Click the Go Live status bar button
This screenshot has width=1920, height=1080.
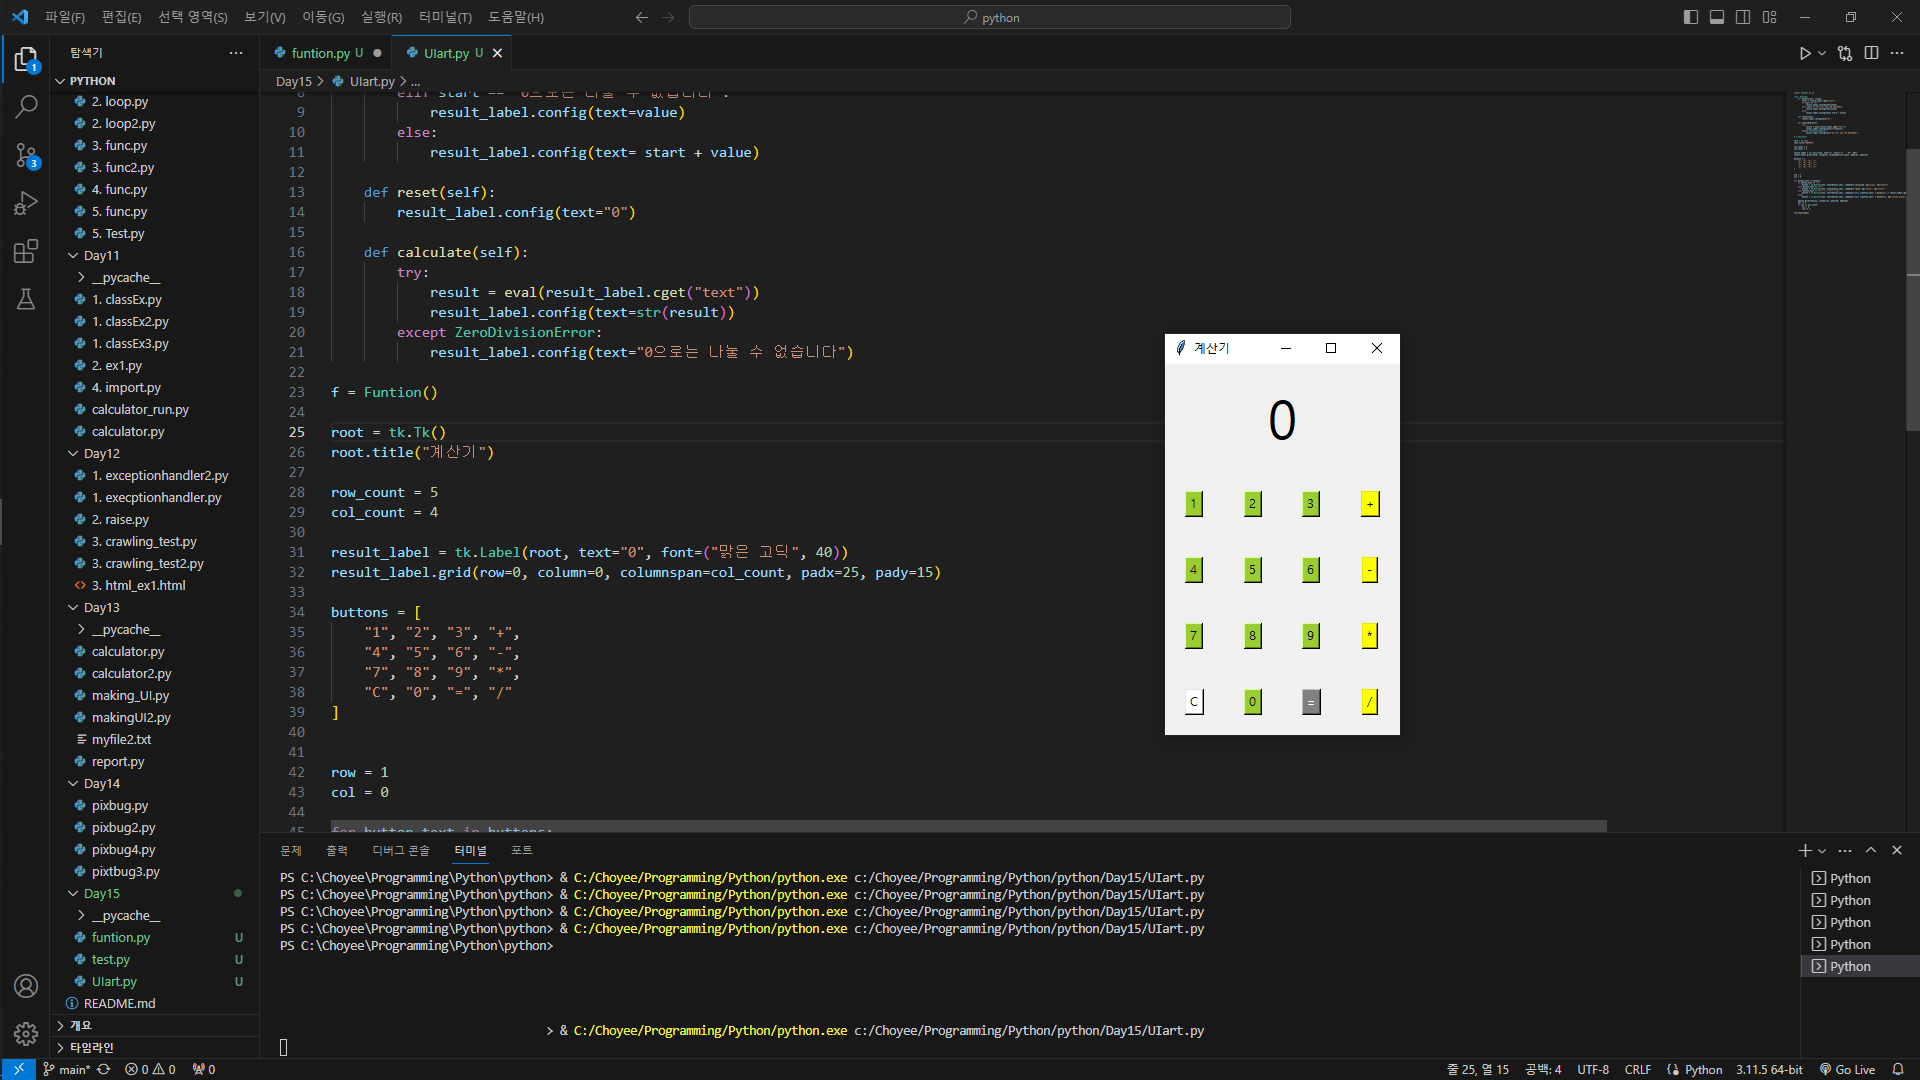pyautogui.click(x=1847, y=1069)
